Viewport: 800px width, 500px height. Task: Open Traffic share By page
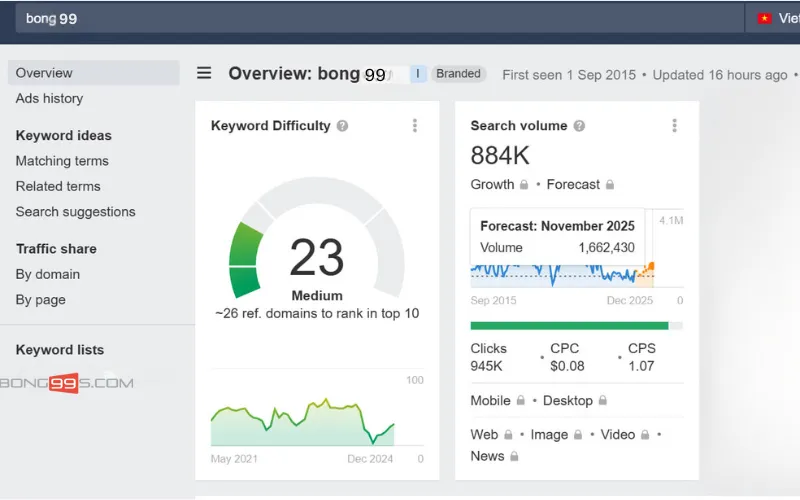40,300
